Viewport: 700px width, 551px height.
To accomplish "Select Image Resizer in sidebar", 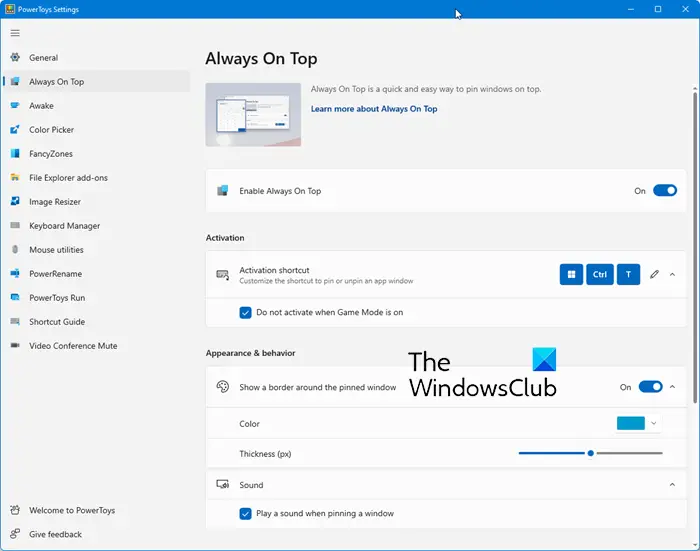I will [x=96, y=202].
